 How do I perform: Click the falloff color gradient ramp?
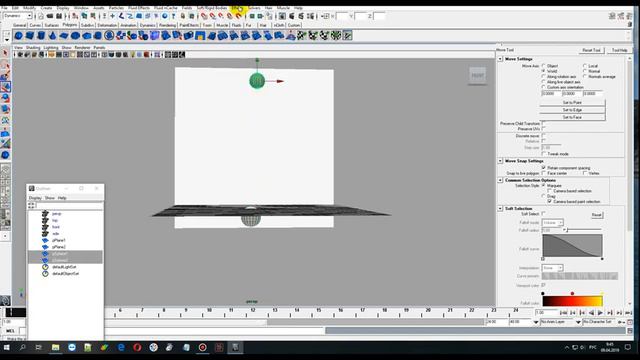(x=572, y=301)
